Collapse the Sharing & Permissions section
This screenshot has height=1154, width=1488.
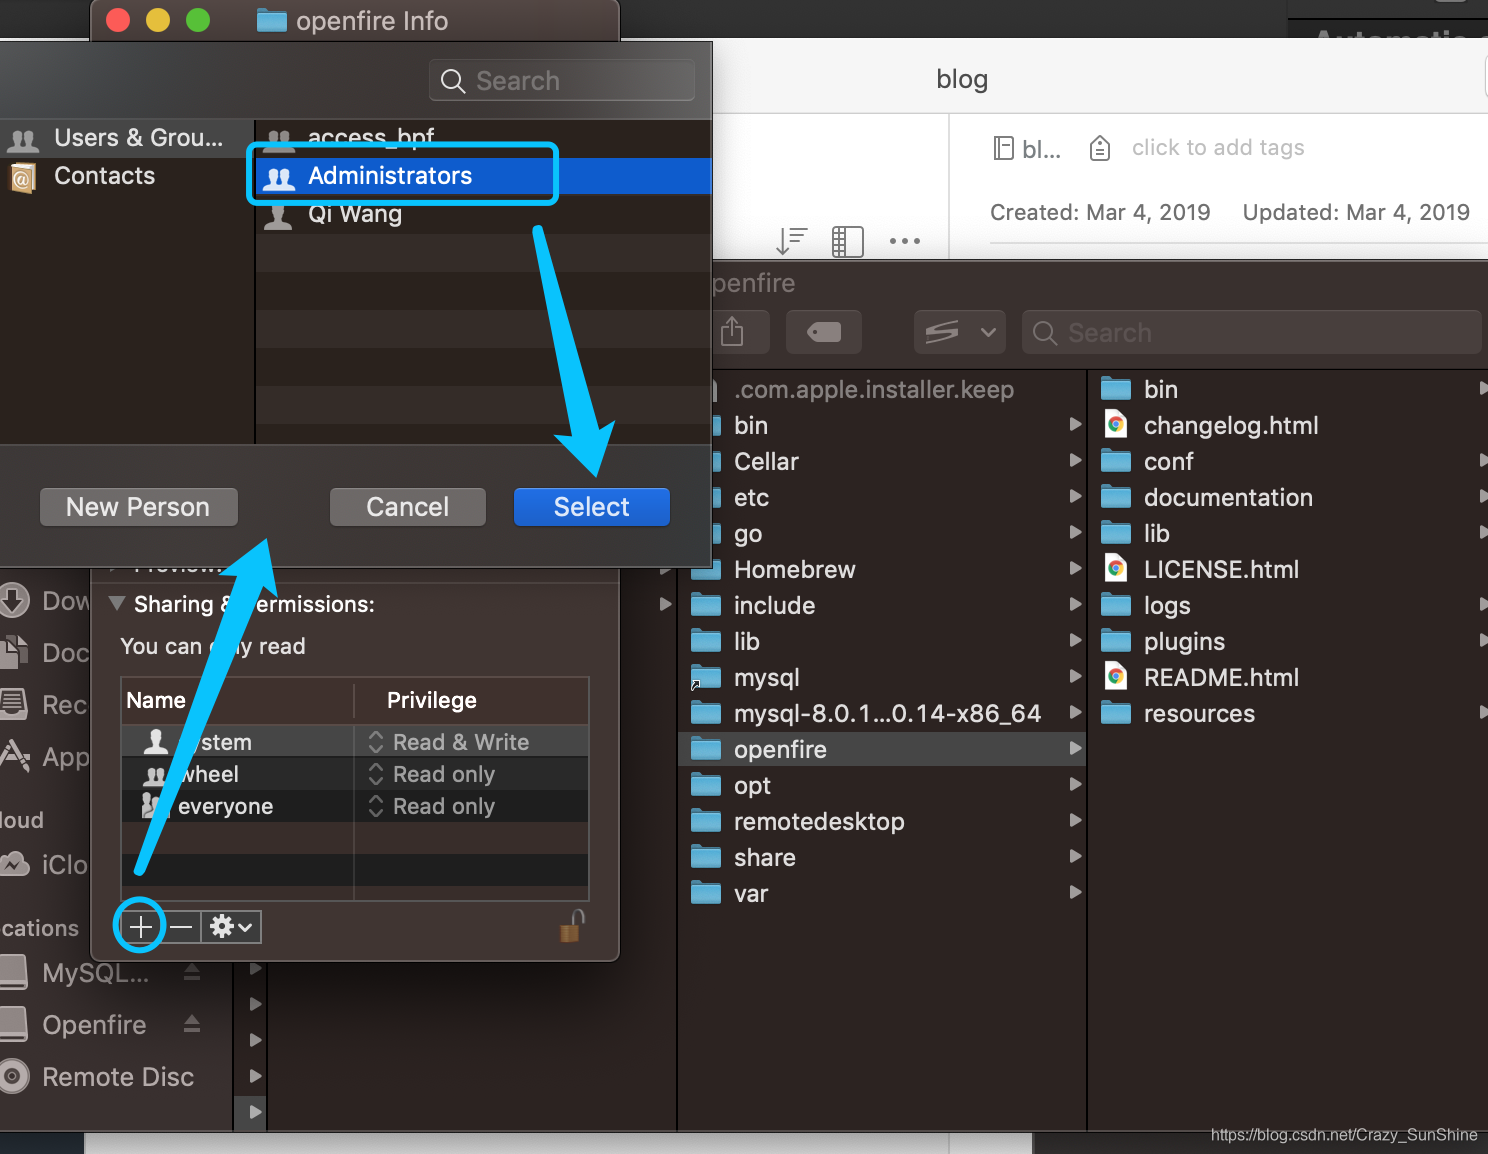[117, 603]
